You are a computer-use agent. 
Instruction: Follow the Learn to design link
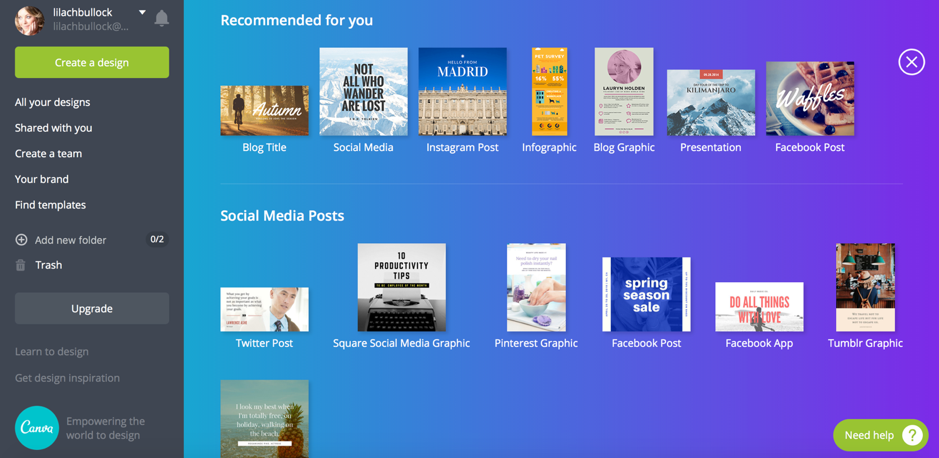52,352
